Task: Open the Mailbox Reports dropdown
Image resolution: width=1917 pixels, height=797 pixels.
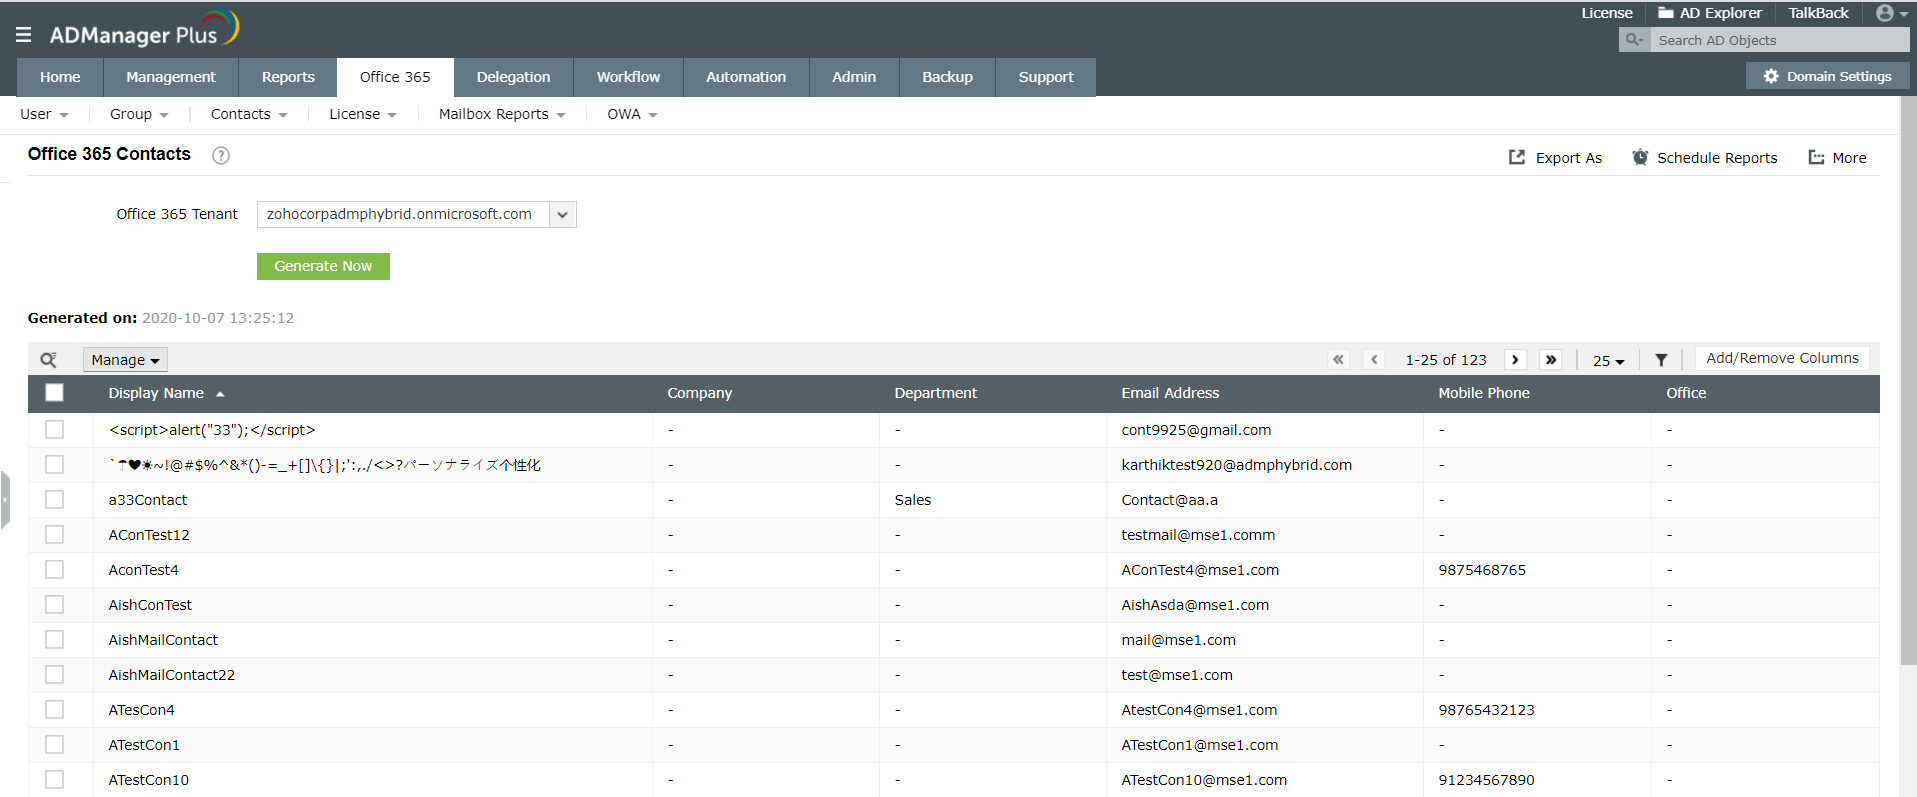Action: coord(502,114)
